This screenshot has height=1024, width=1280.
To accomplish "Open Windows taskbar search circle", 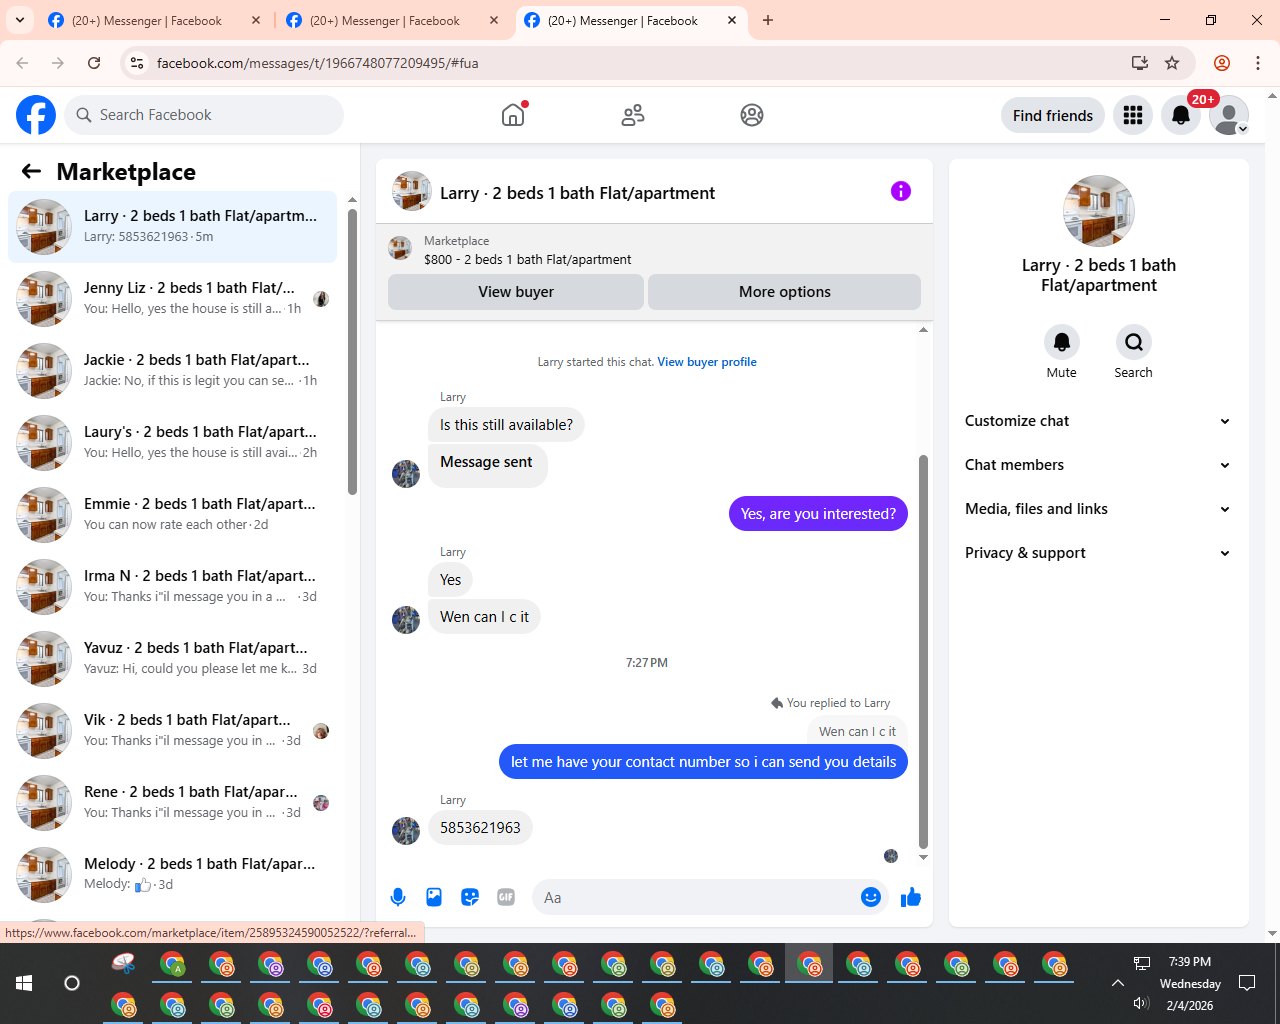I will tap(72, 983).
